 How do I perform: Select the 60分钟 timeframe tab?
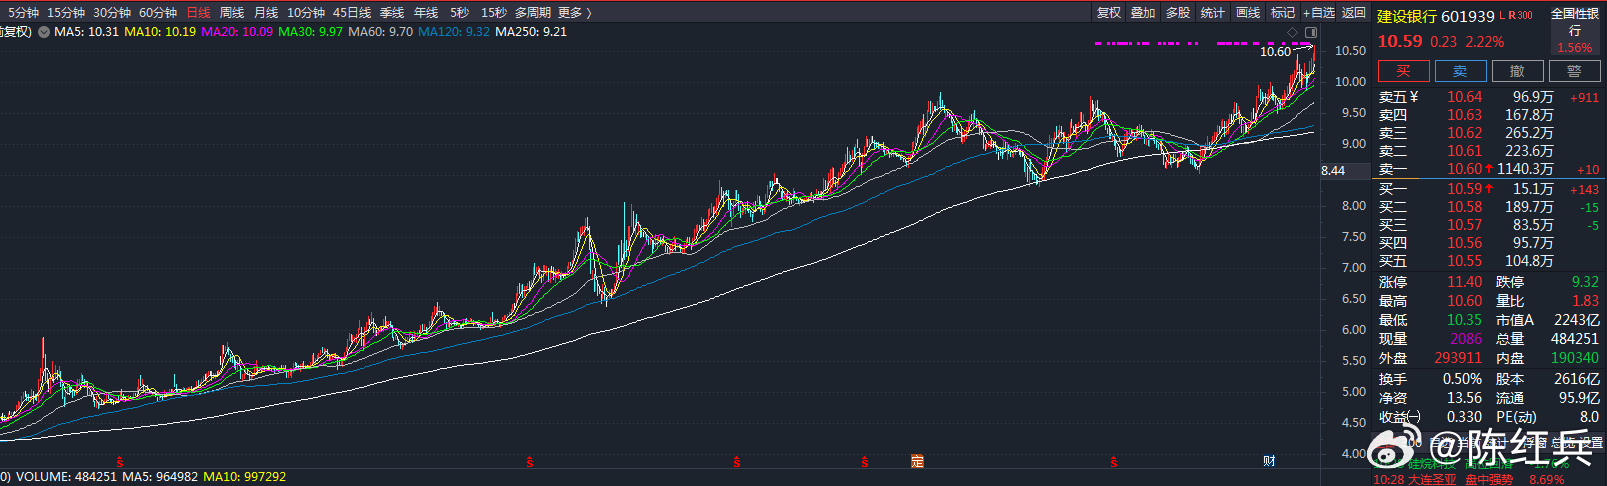[158, 13]
